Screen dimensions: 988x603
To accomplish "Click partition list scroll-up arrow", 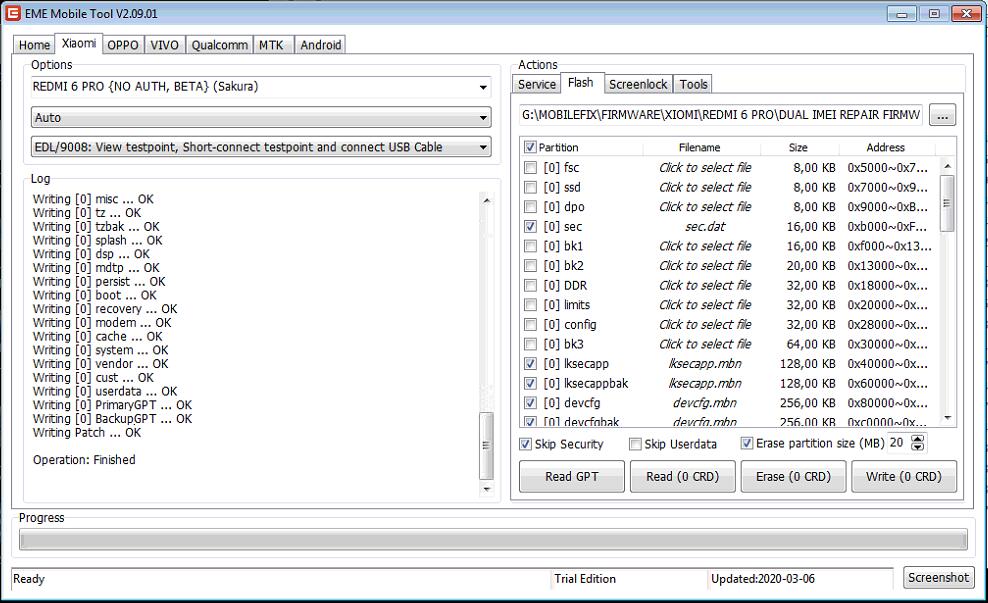I will [x=948, y=166].
